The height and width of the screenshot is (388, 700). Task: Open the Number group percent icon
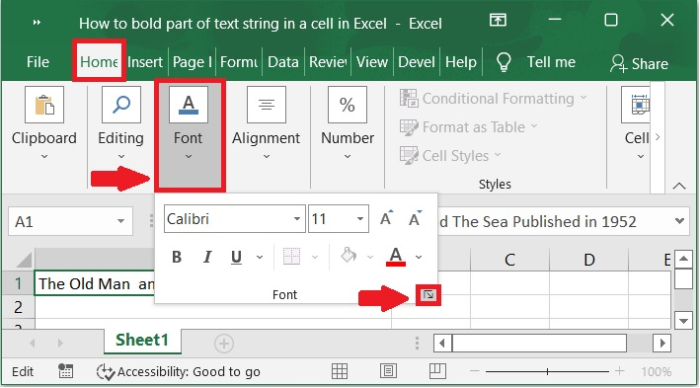click(x=347, y=105)
